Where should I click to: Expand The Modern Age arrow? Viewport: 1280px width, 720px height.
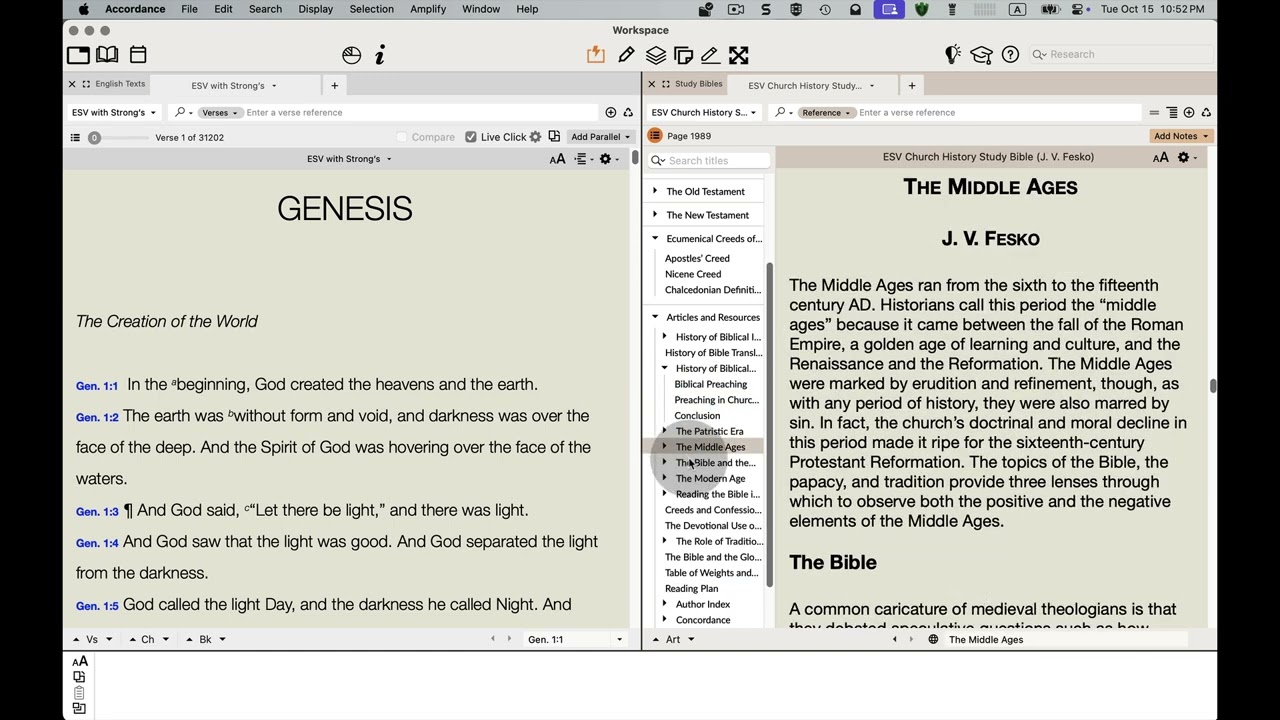pos(665,478)
